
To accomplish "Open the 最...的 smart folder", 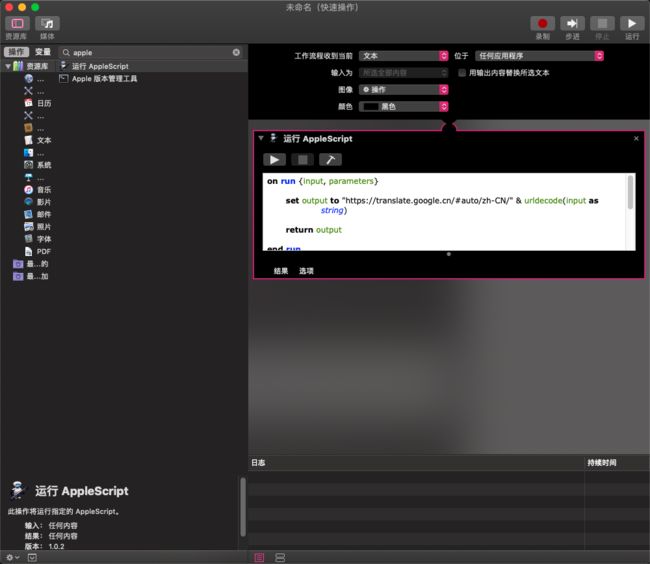I will (x=31, y=264).
